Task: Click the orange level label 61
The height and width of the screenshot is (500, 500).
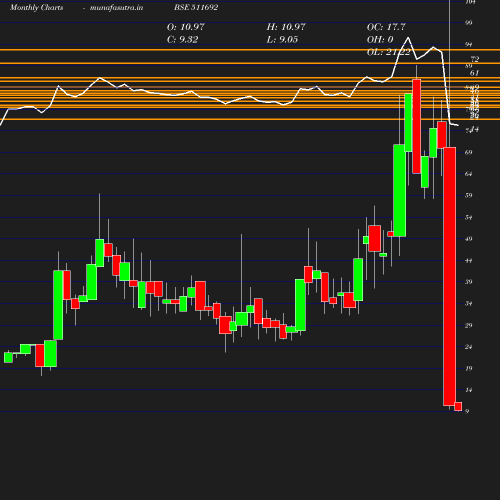Action: [474, 73]
